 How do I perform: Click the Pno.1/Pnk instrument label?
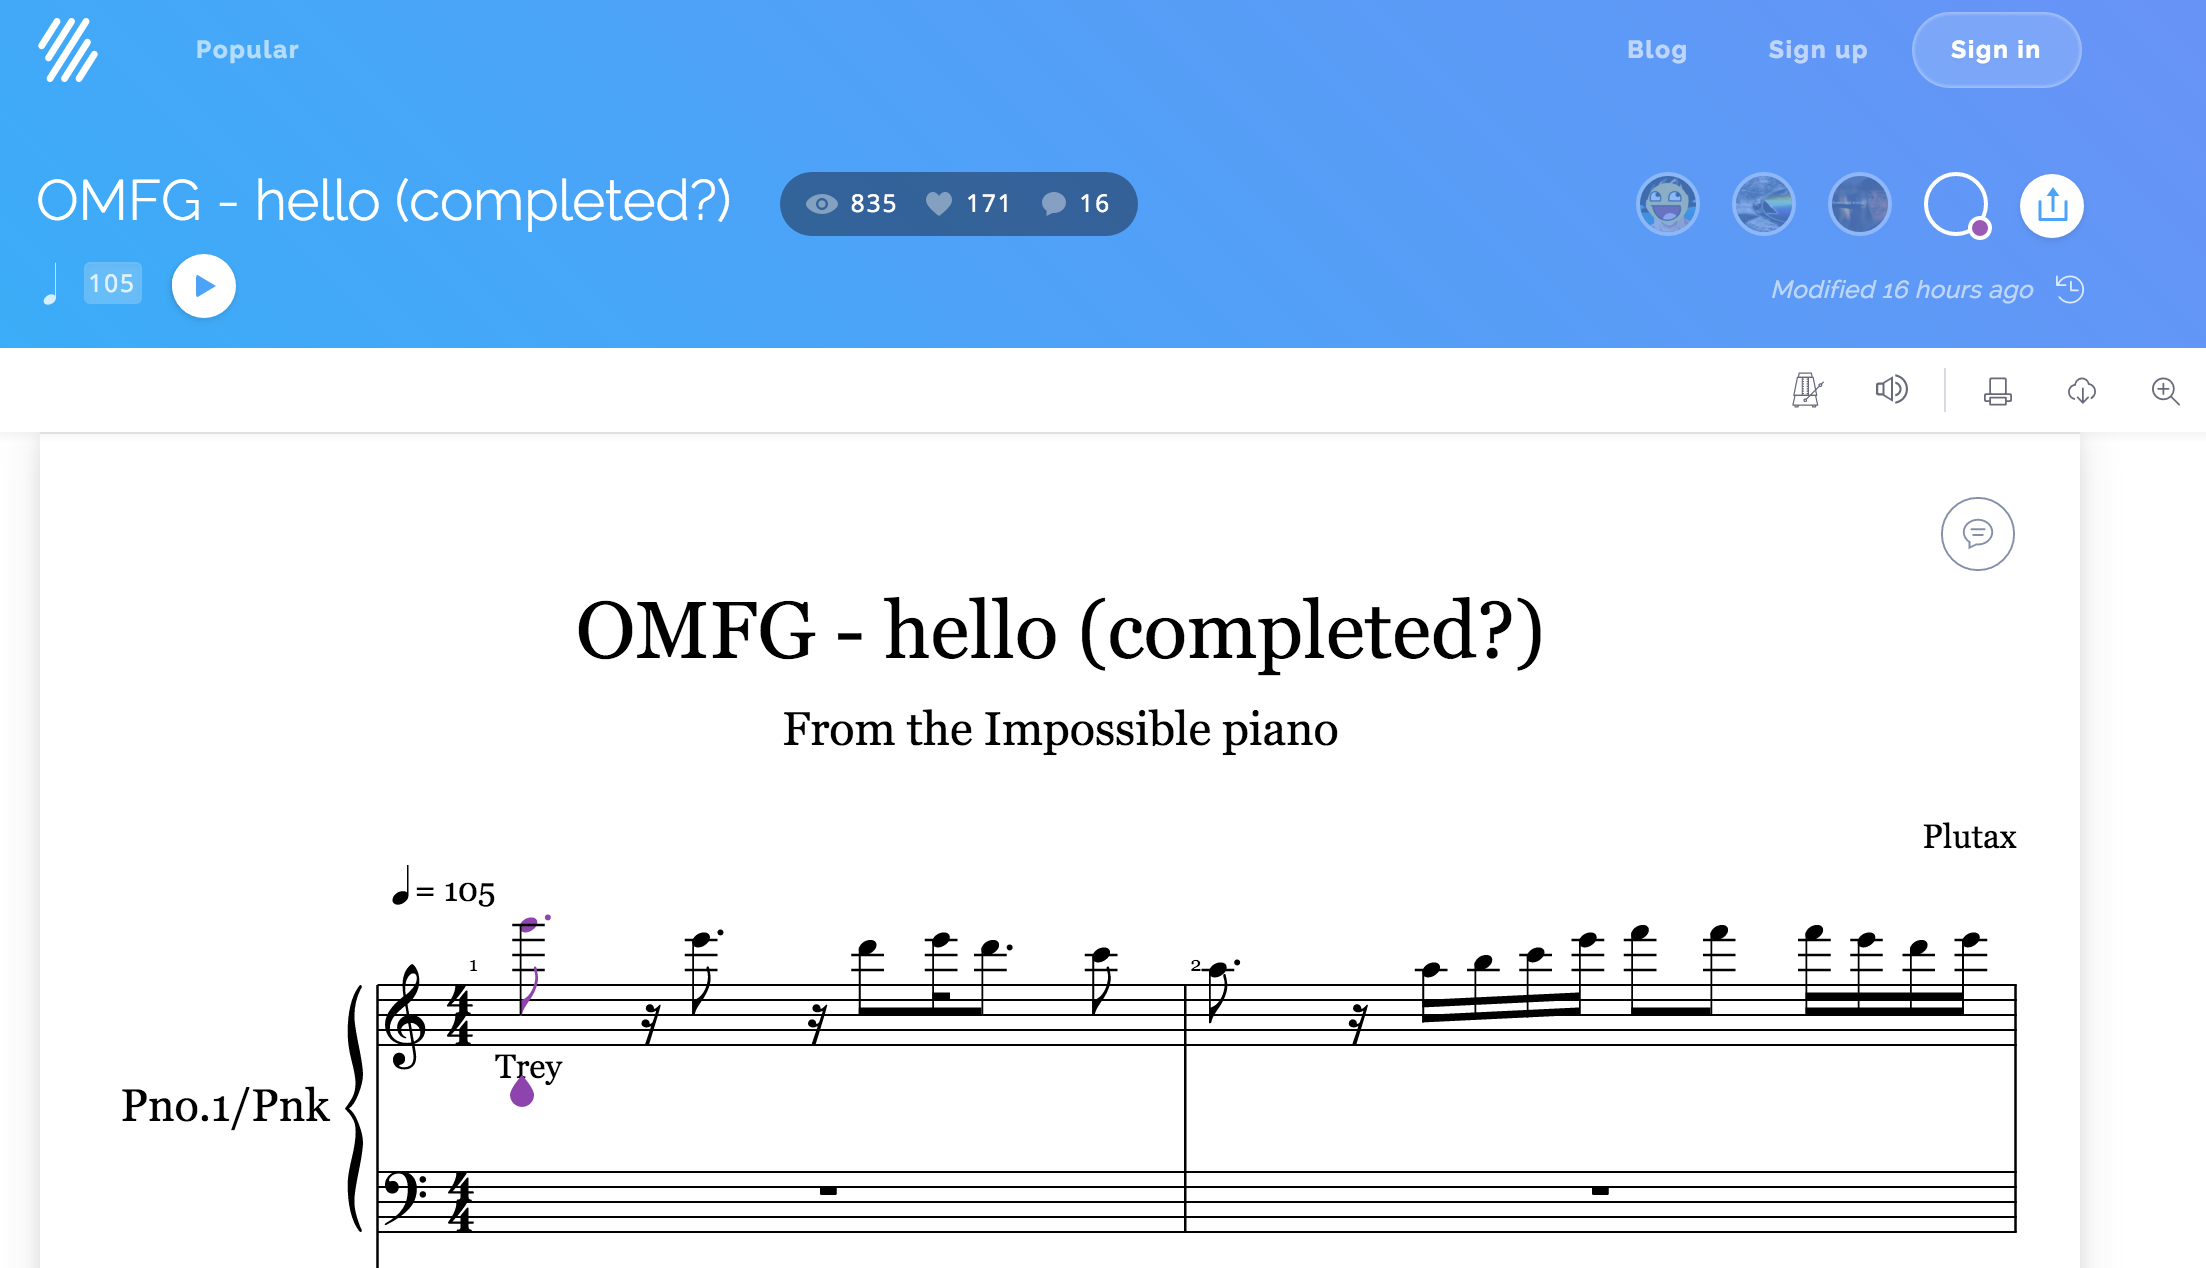225,1106
